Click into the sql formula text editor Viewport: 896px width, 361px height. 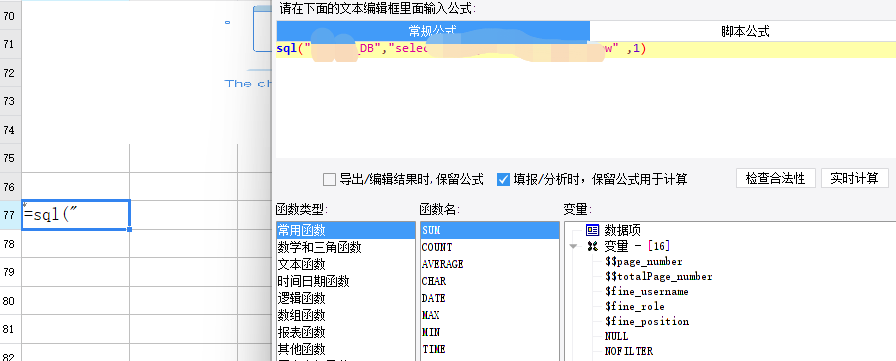[x=586, y=99]
